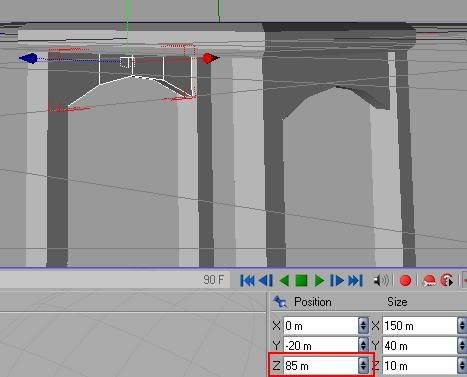Click Position Z field showing 85 m
Viewport: 467px width, 377px height.
(321, 366)
